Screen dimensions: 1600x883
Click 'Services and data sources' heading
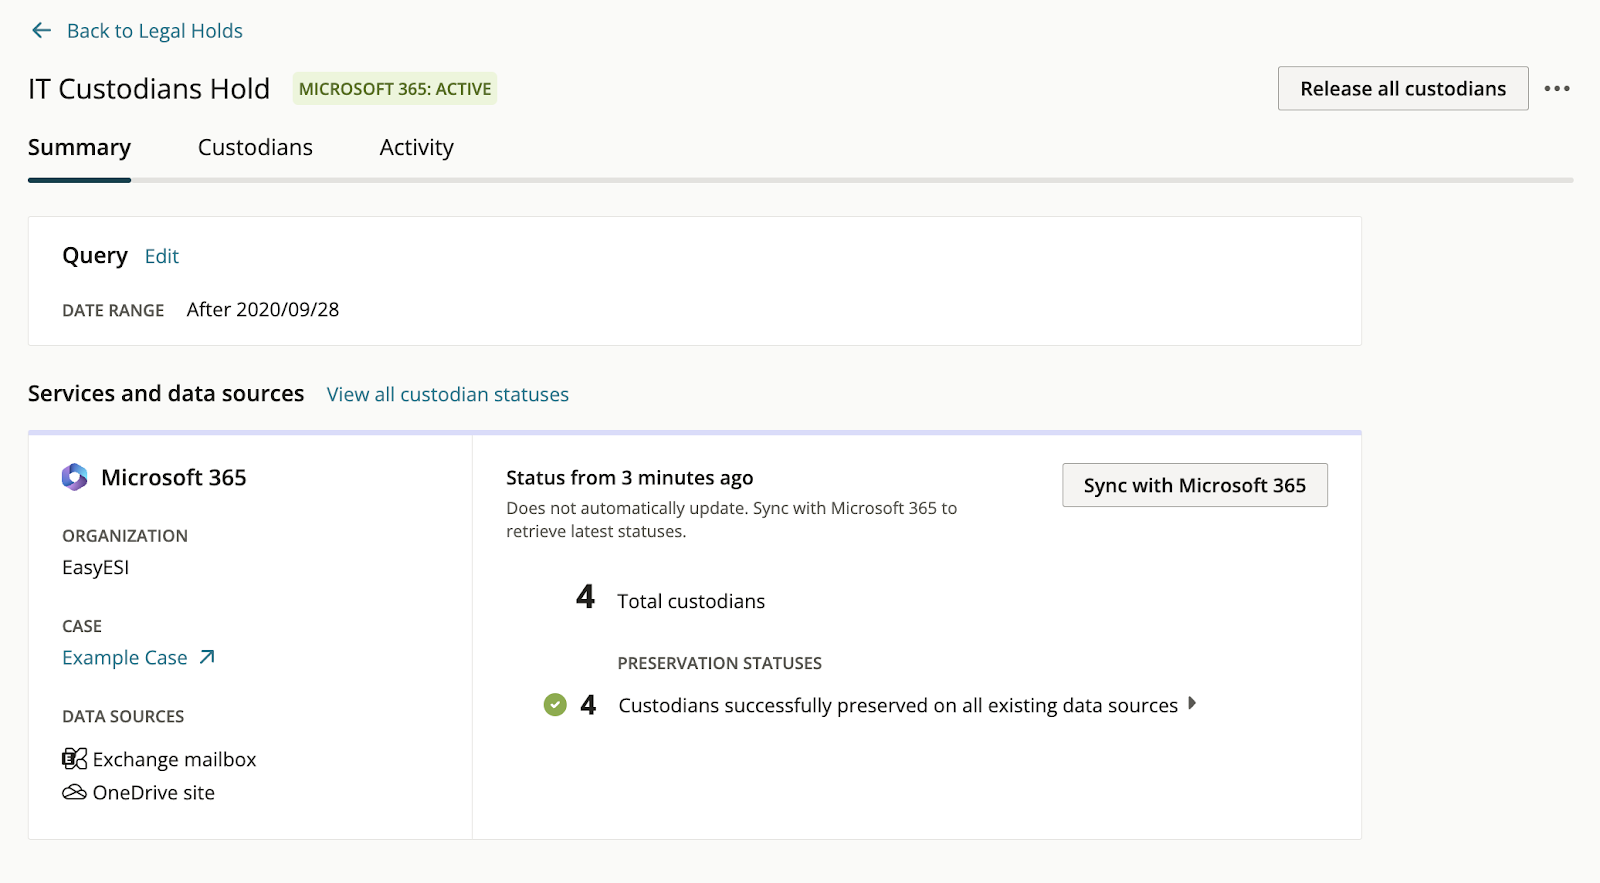(x=166, y=394)
